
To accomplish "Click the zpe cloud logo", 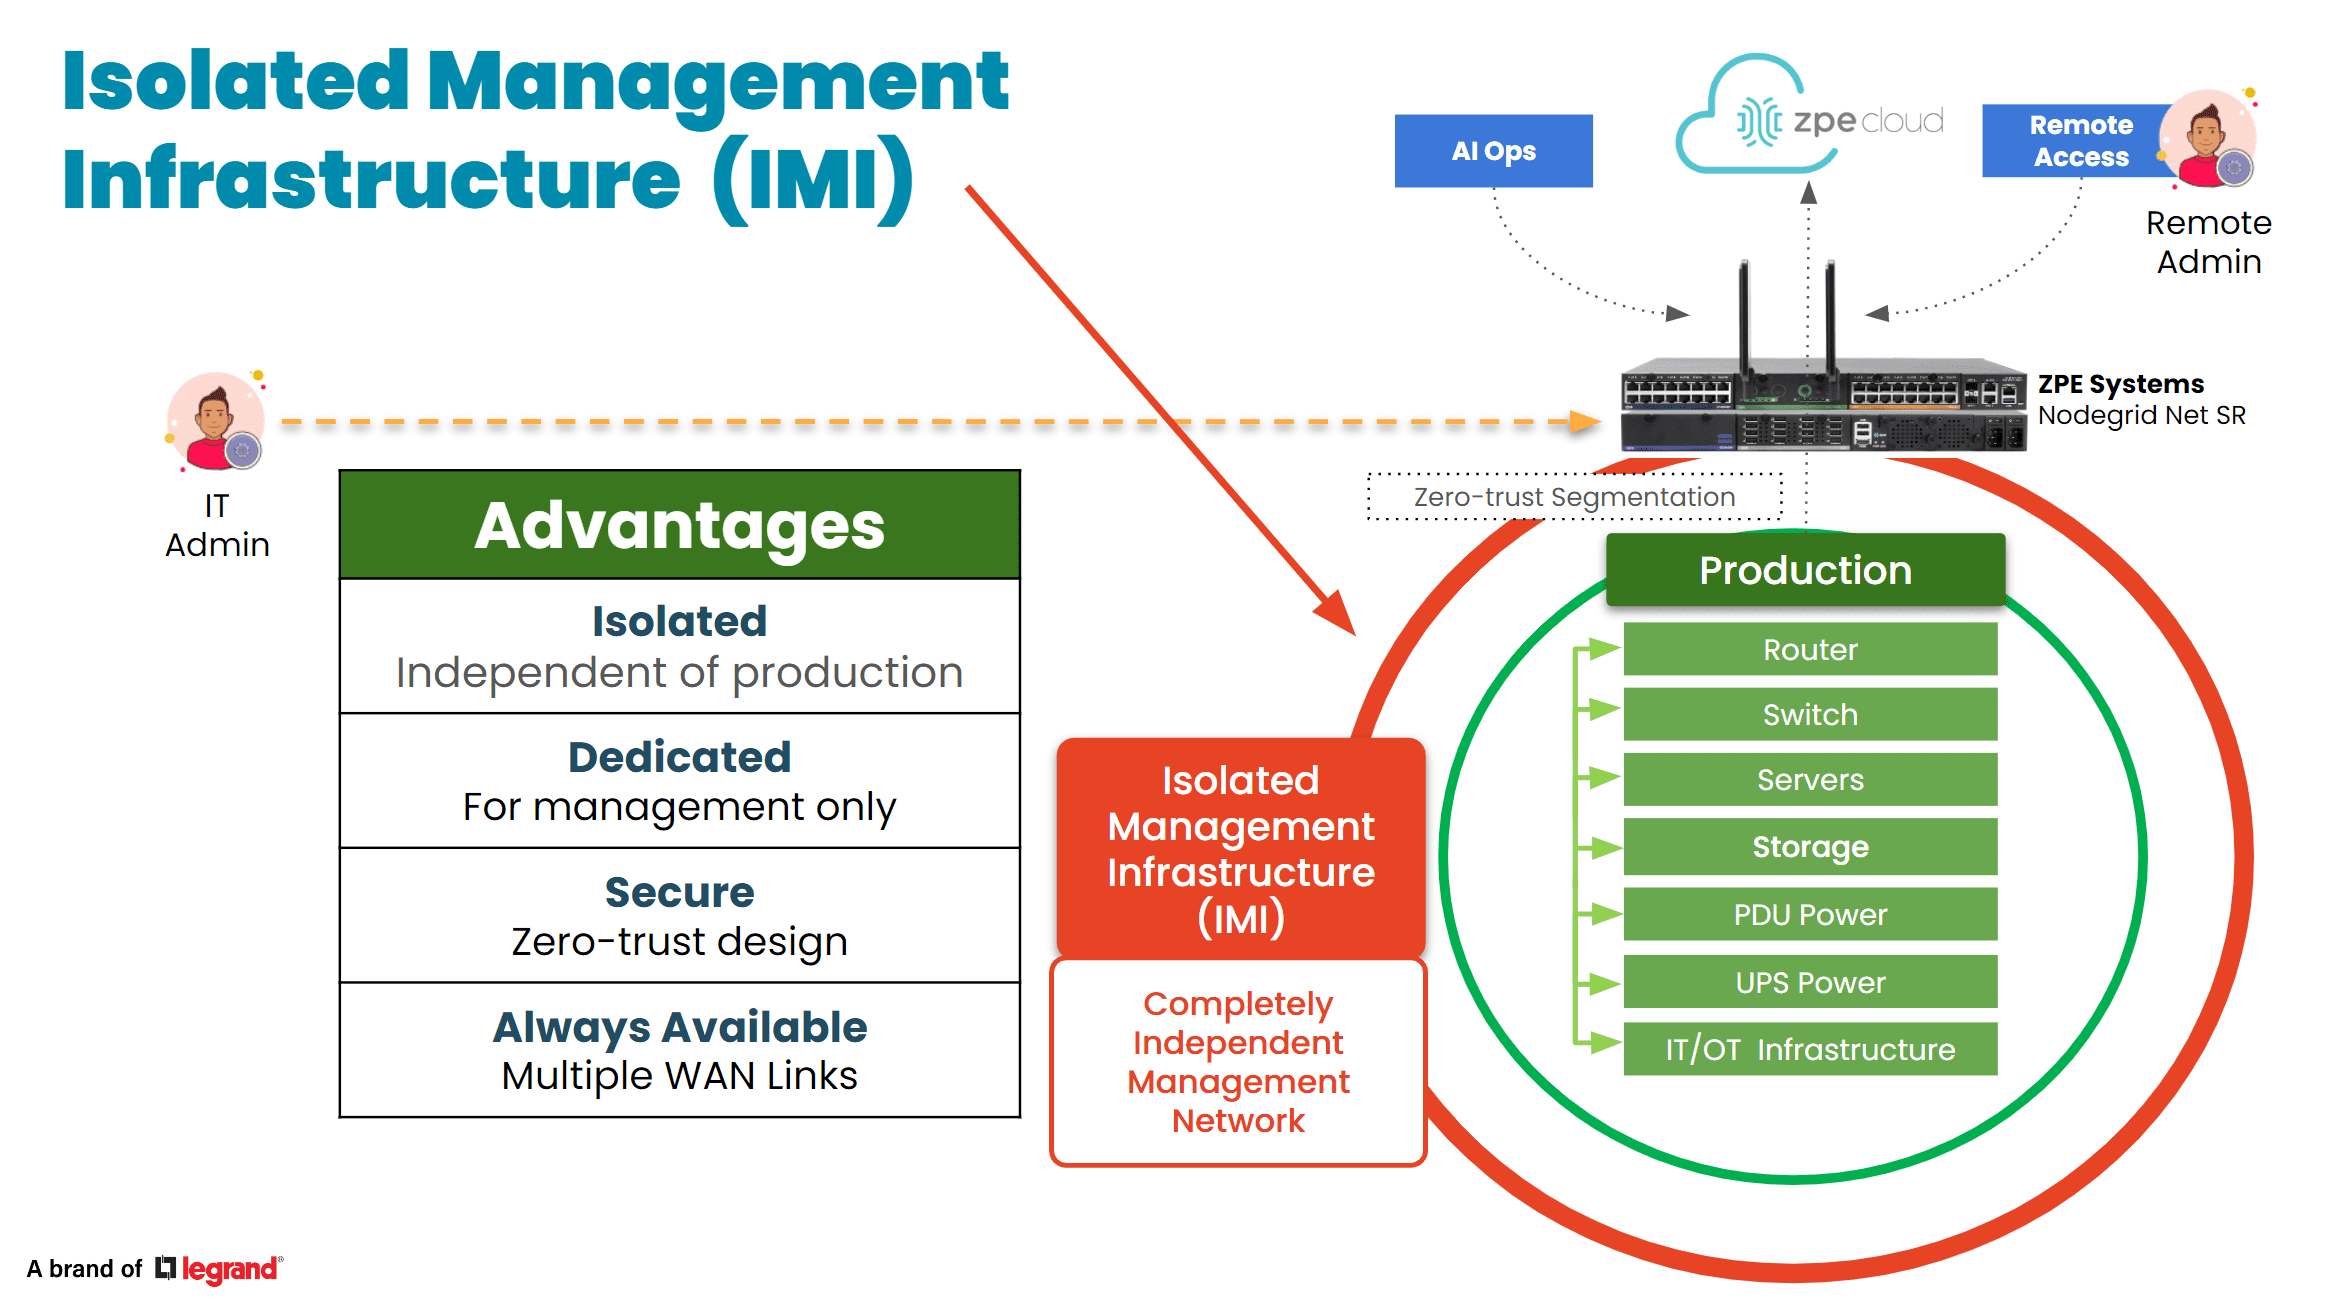I will pos(1809,115).
